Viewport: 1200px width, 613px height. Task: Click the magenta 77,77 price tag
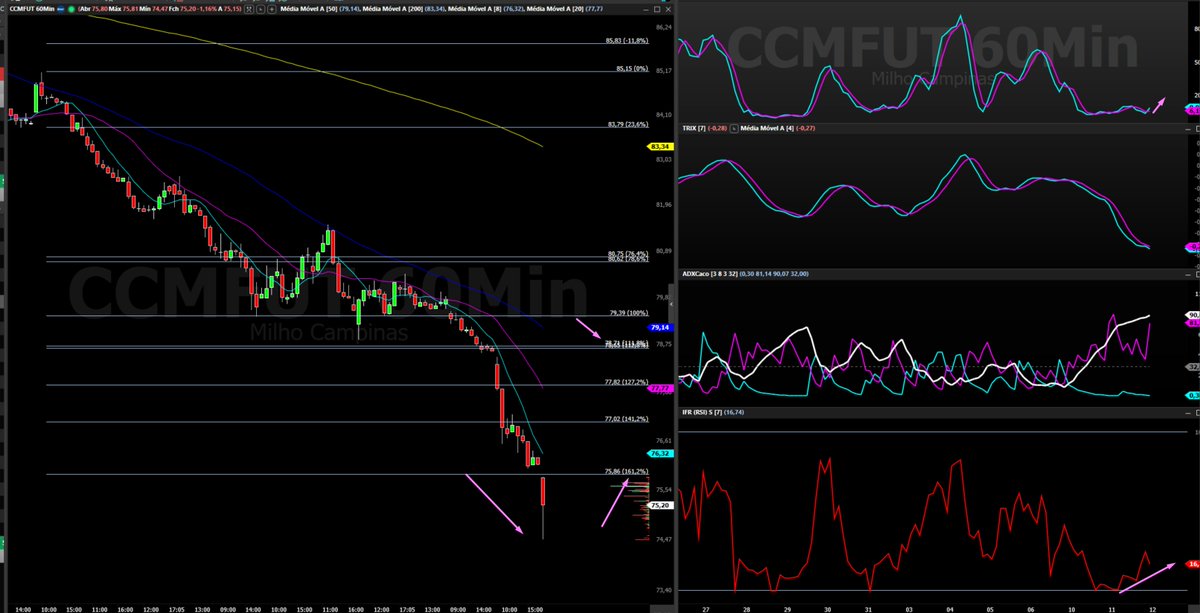tap(659, 389)
